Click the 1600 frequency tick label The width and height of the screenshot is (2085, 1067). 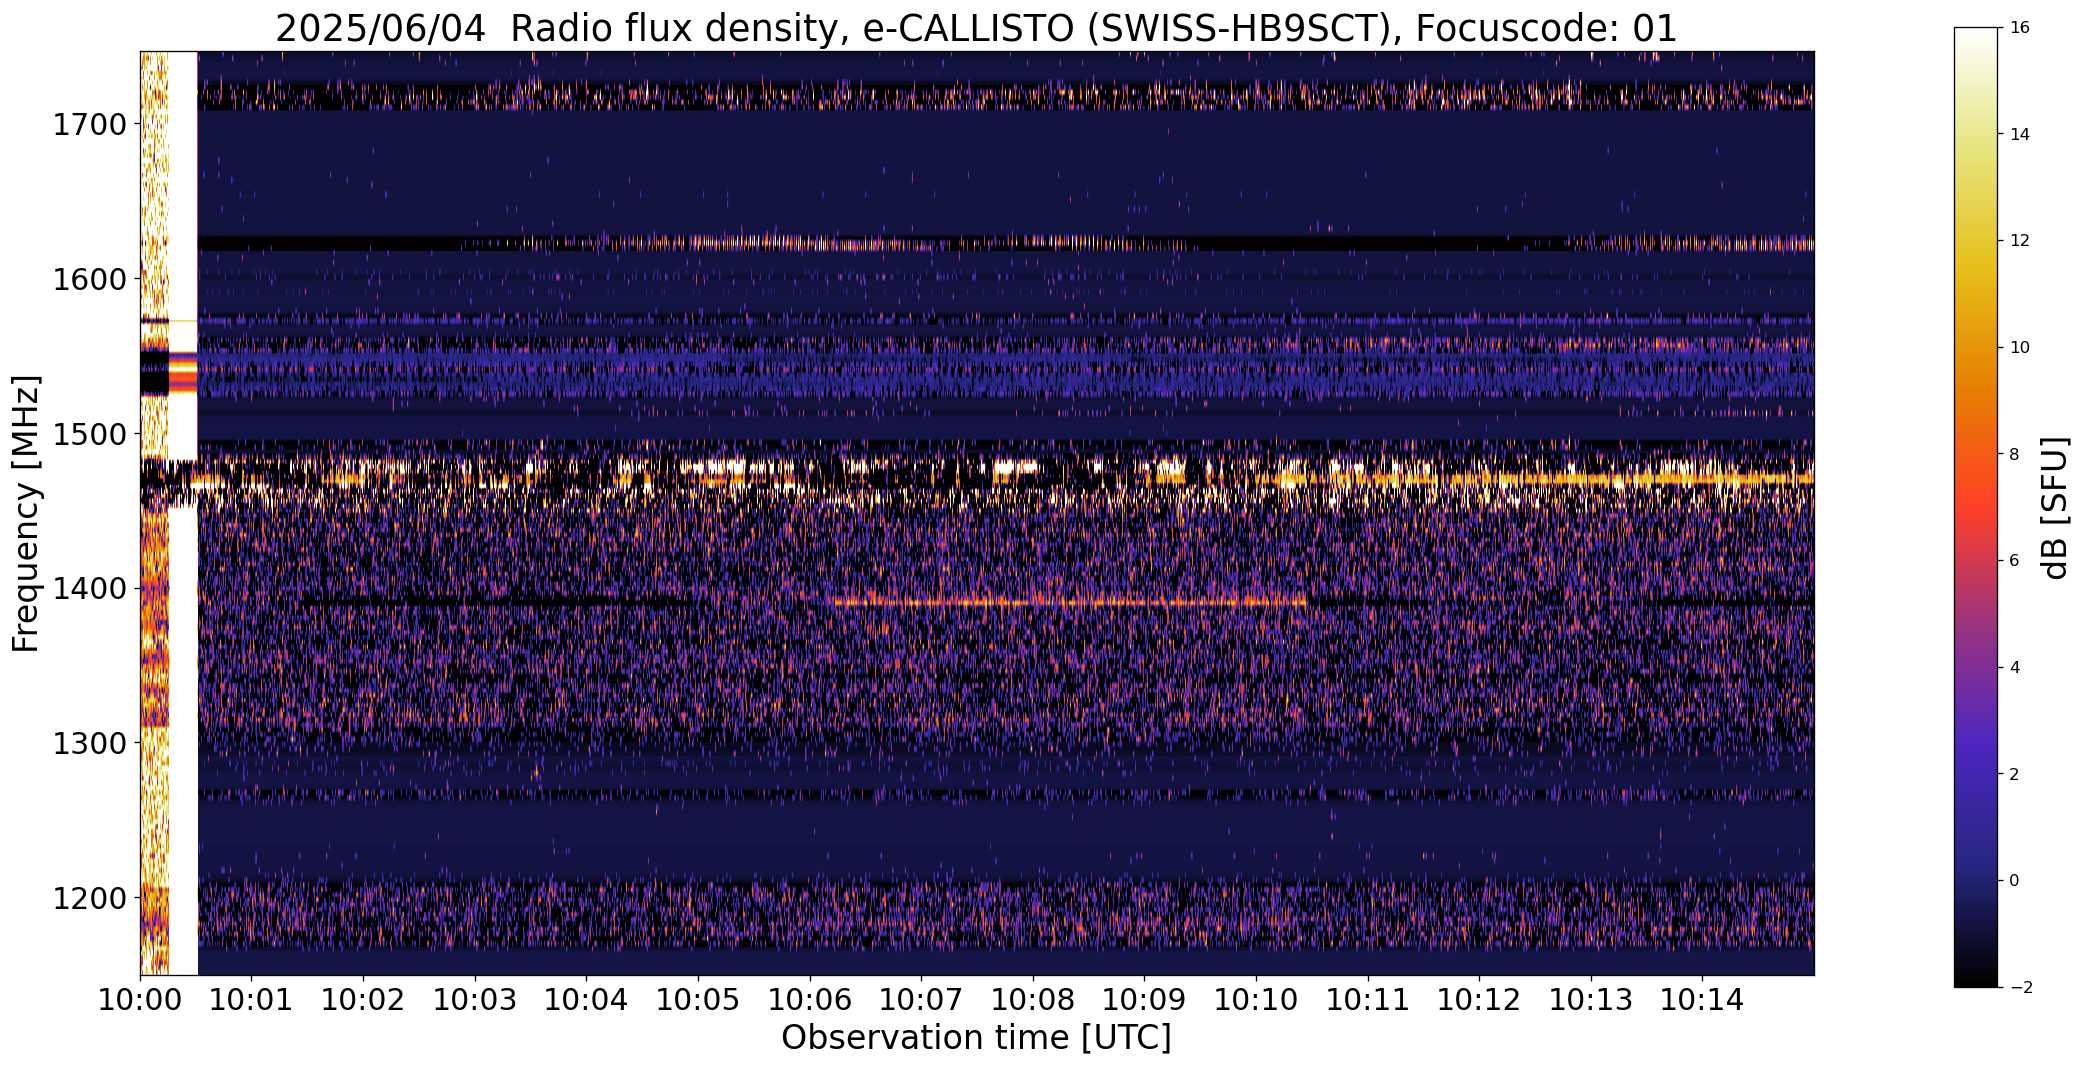point(89,279)
